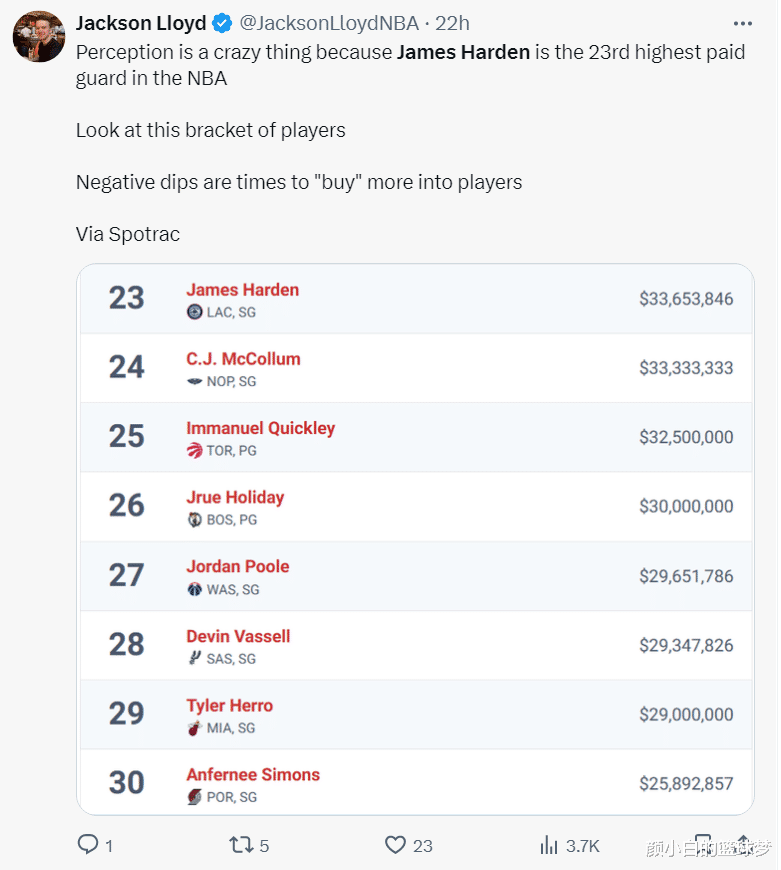The width and height of the screenshot is (781, 870).
Task: Click the Heat logo under Tyler Herro
Action: click(194, 728)
